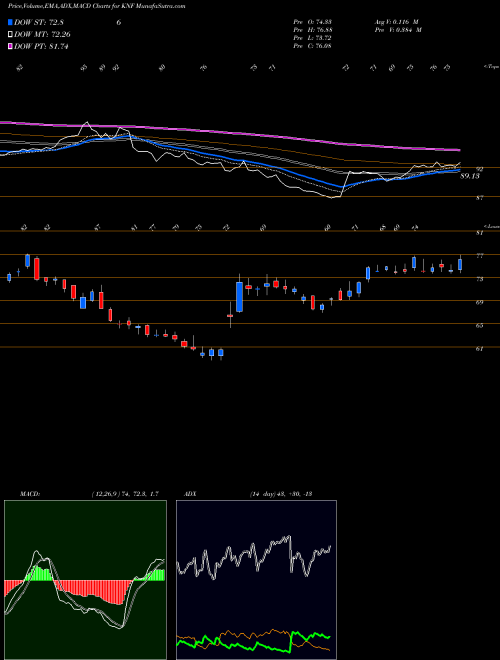This screenshot has height=660, width=500.
Task: Select the chart title mentioning KNF MunafaSutra.com
Action: coord(96,6)
